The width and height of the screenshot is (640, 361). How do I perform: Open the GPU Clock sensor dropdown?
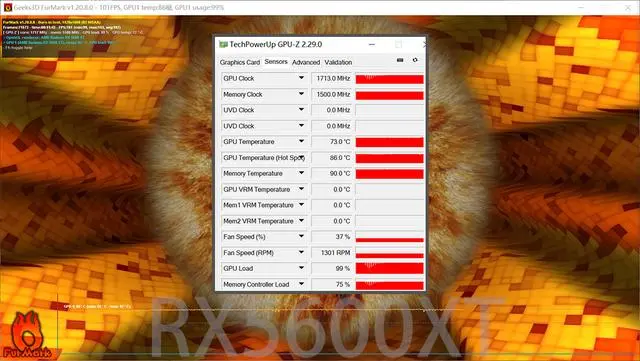[301, 78]
